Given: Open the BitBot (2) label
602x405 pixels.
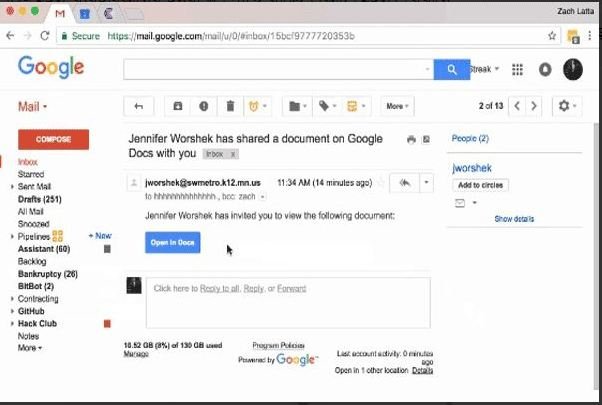Looking at the screenshot, I should point(36,286).
